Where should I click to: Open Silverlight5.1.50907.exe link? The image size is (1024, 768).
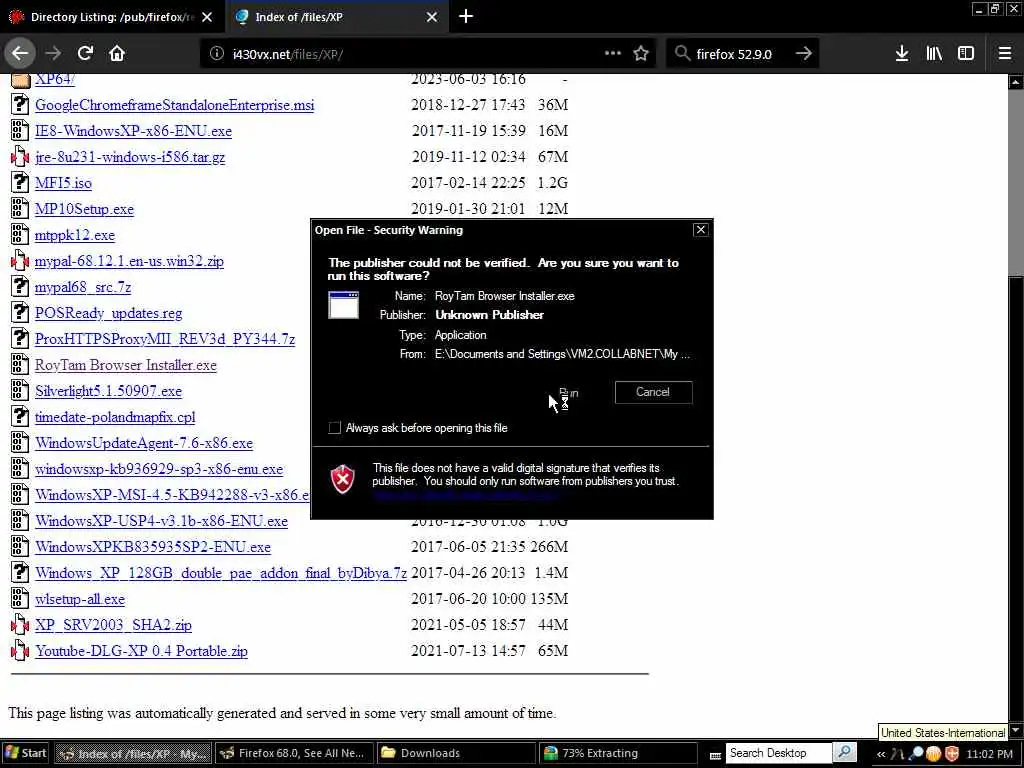tap(108, 391)
